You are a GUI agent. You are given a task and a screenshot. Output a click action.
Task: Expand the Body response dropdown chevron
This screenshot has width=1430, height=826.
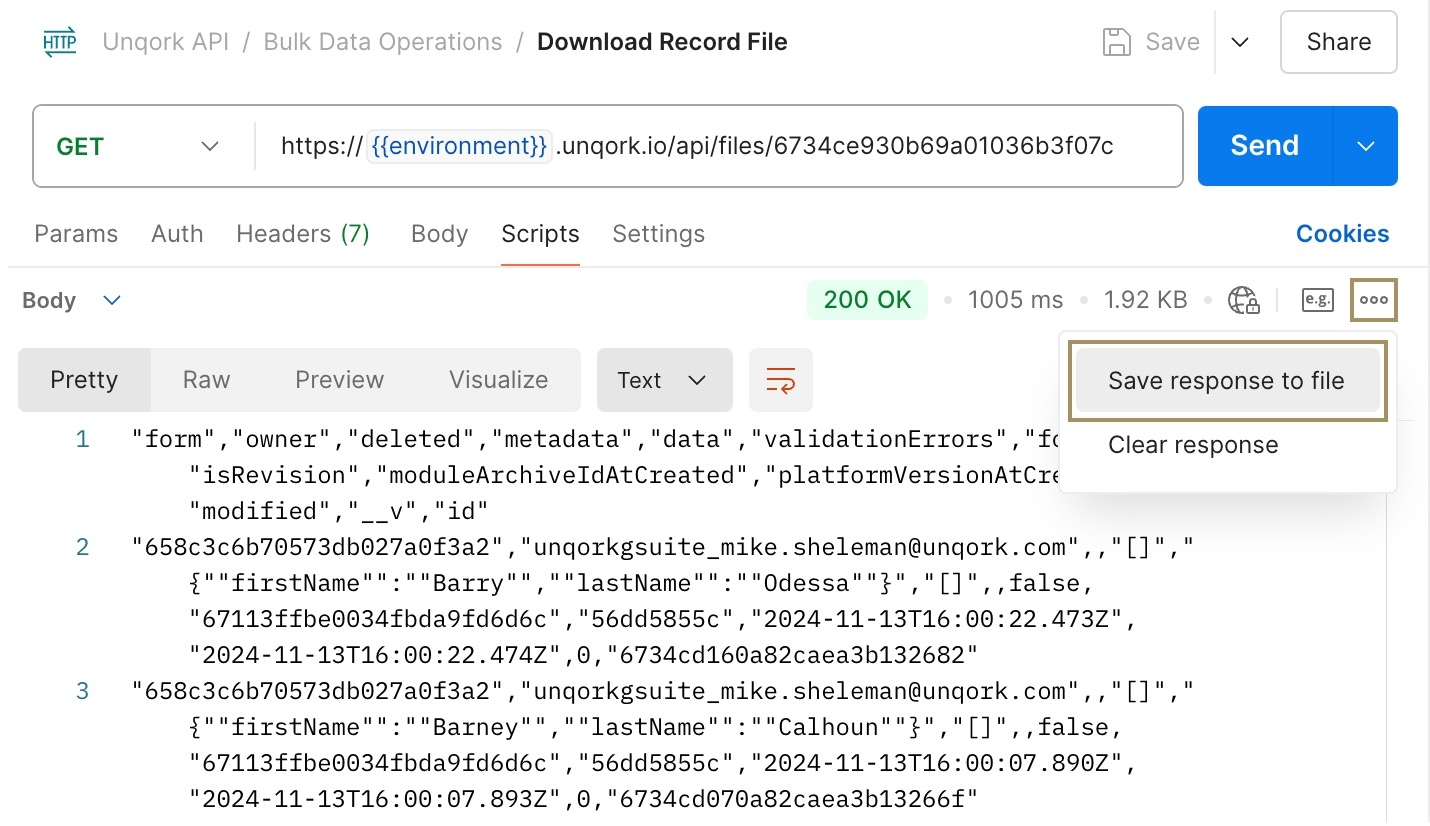pyautogui.click(x=113, y=300)
